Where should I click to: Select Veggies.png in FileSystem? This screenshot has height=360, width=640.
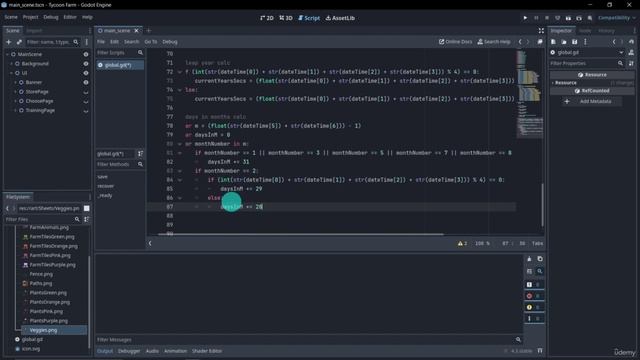[x=54, y=330]
